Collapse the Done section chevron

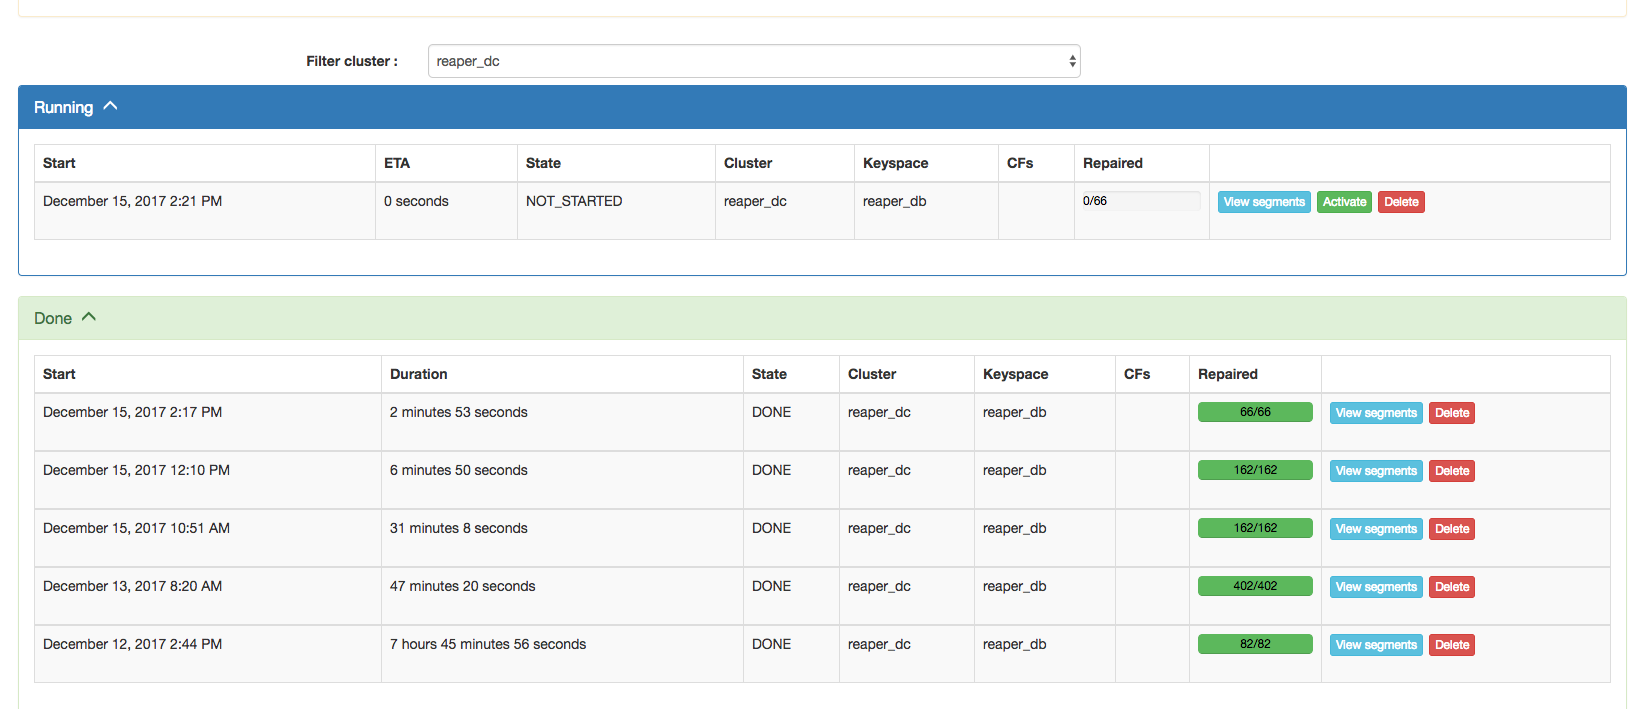[89, 317]
